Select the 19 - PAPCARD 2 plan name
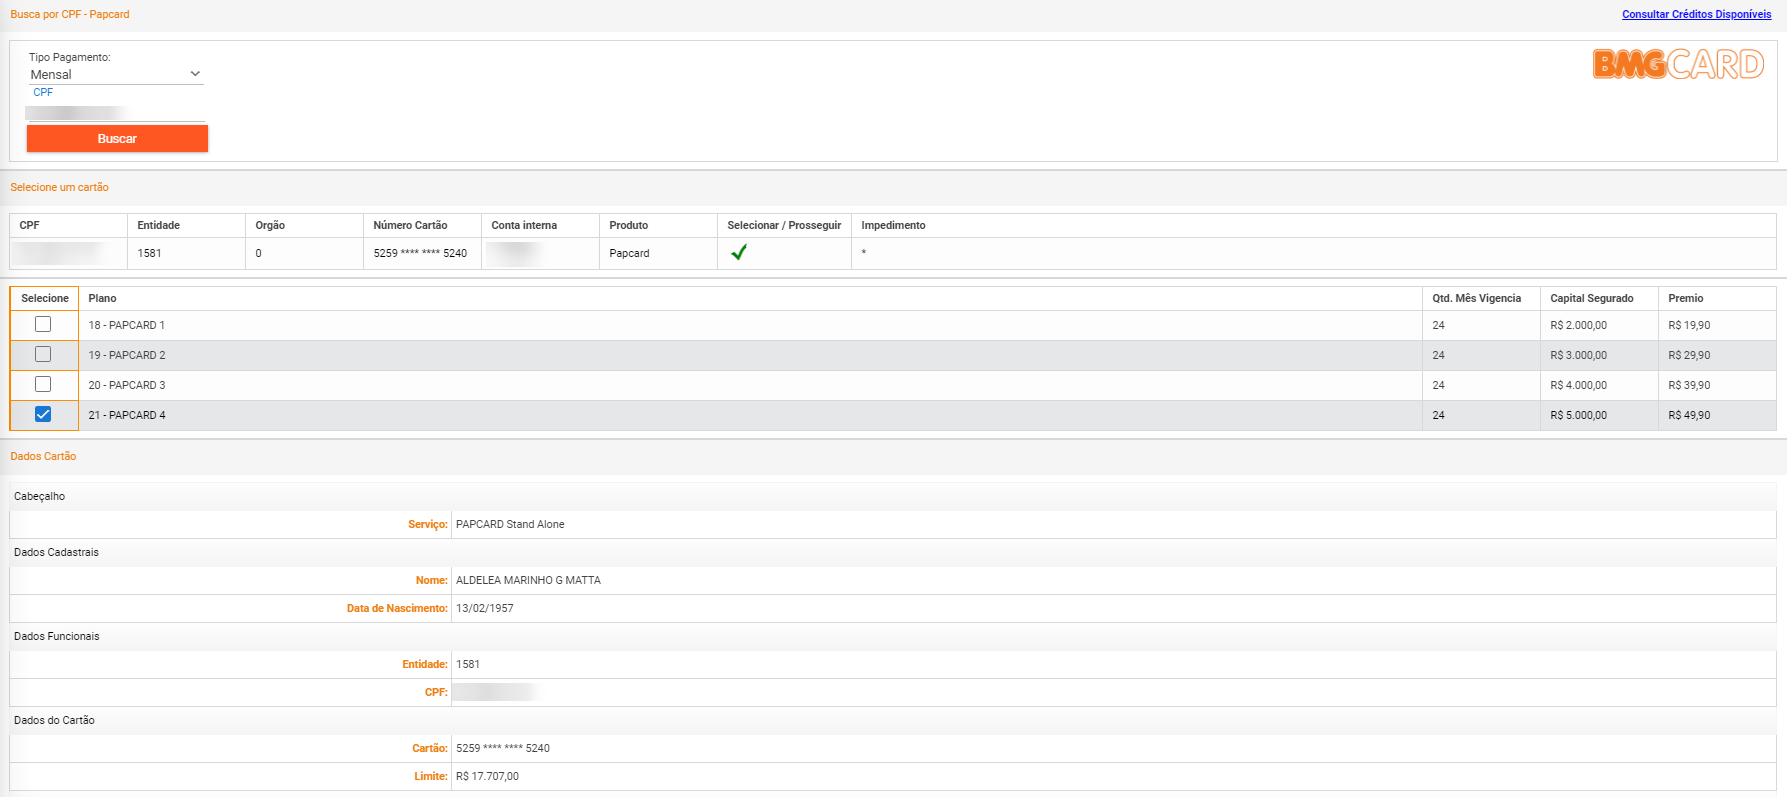This screenshot has width=1787, height=797. [126, 355]
